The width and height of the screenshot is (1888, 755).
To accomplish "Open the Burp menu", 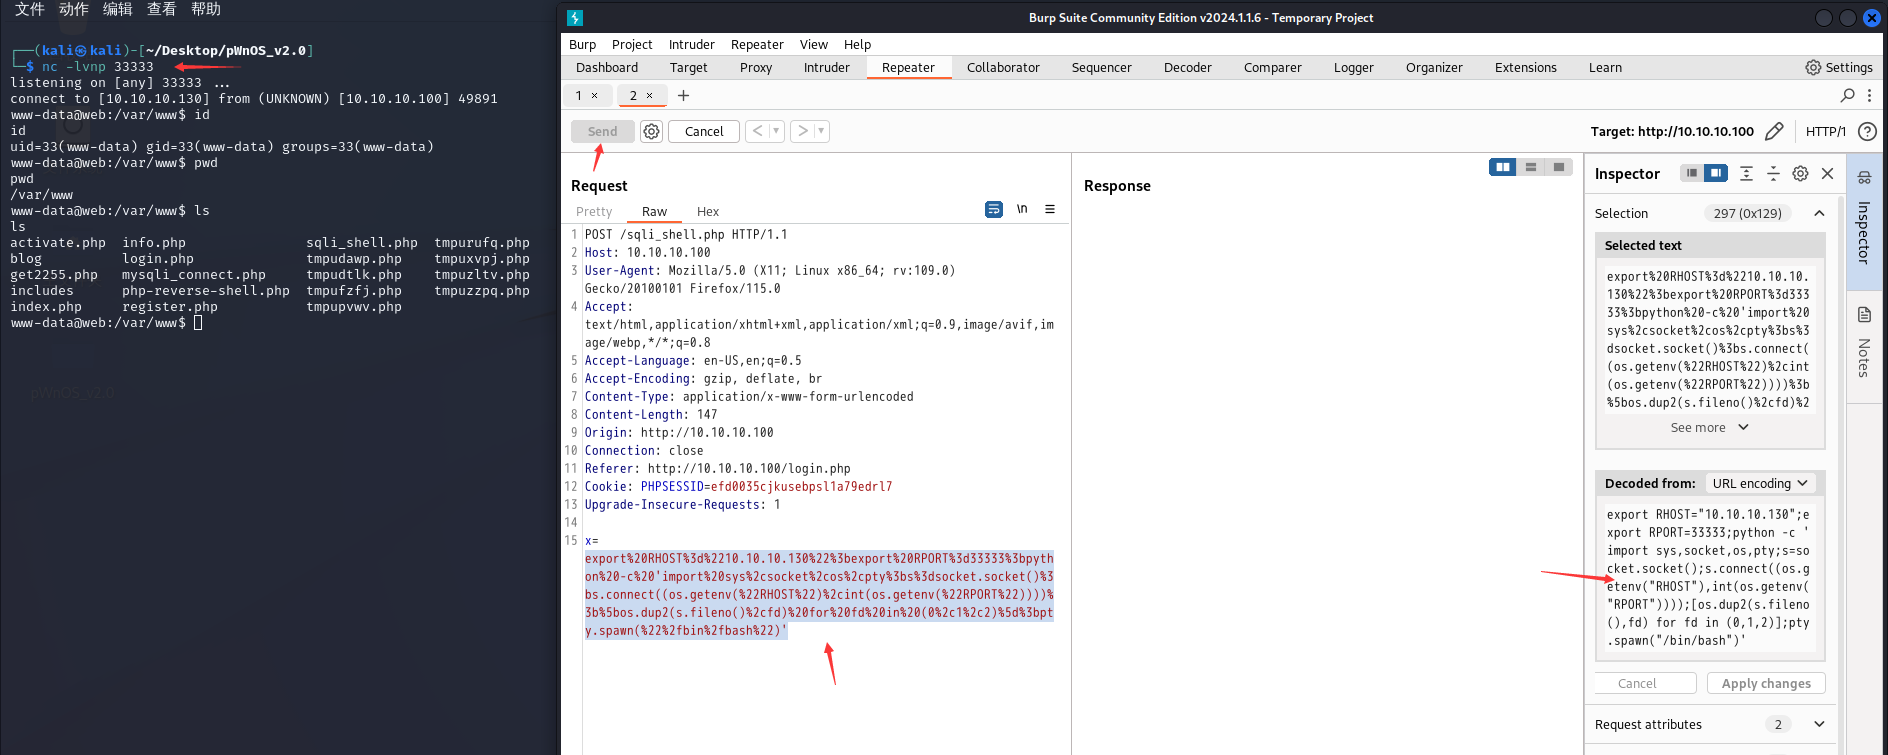I will 582,44.
